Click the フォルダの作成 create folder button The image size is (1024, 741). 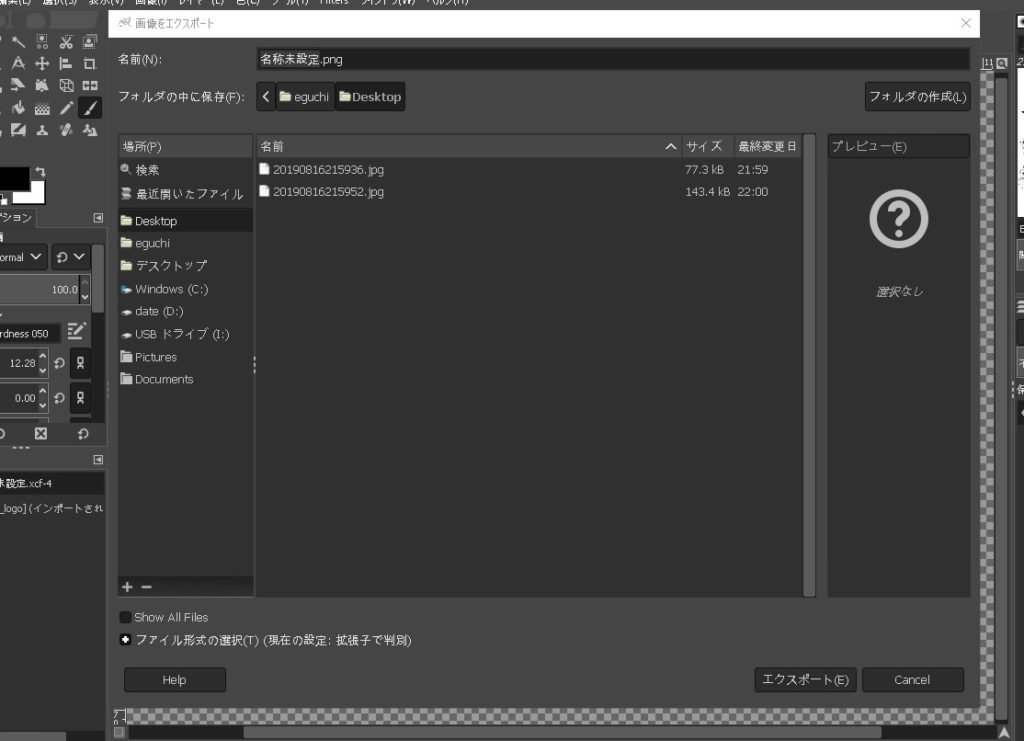(x=917, y=97)
